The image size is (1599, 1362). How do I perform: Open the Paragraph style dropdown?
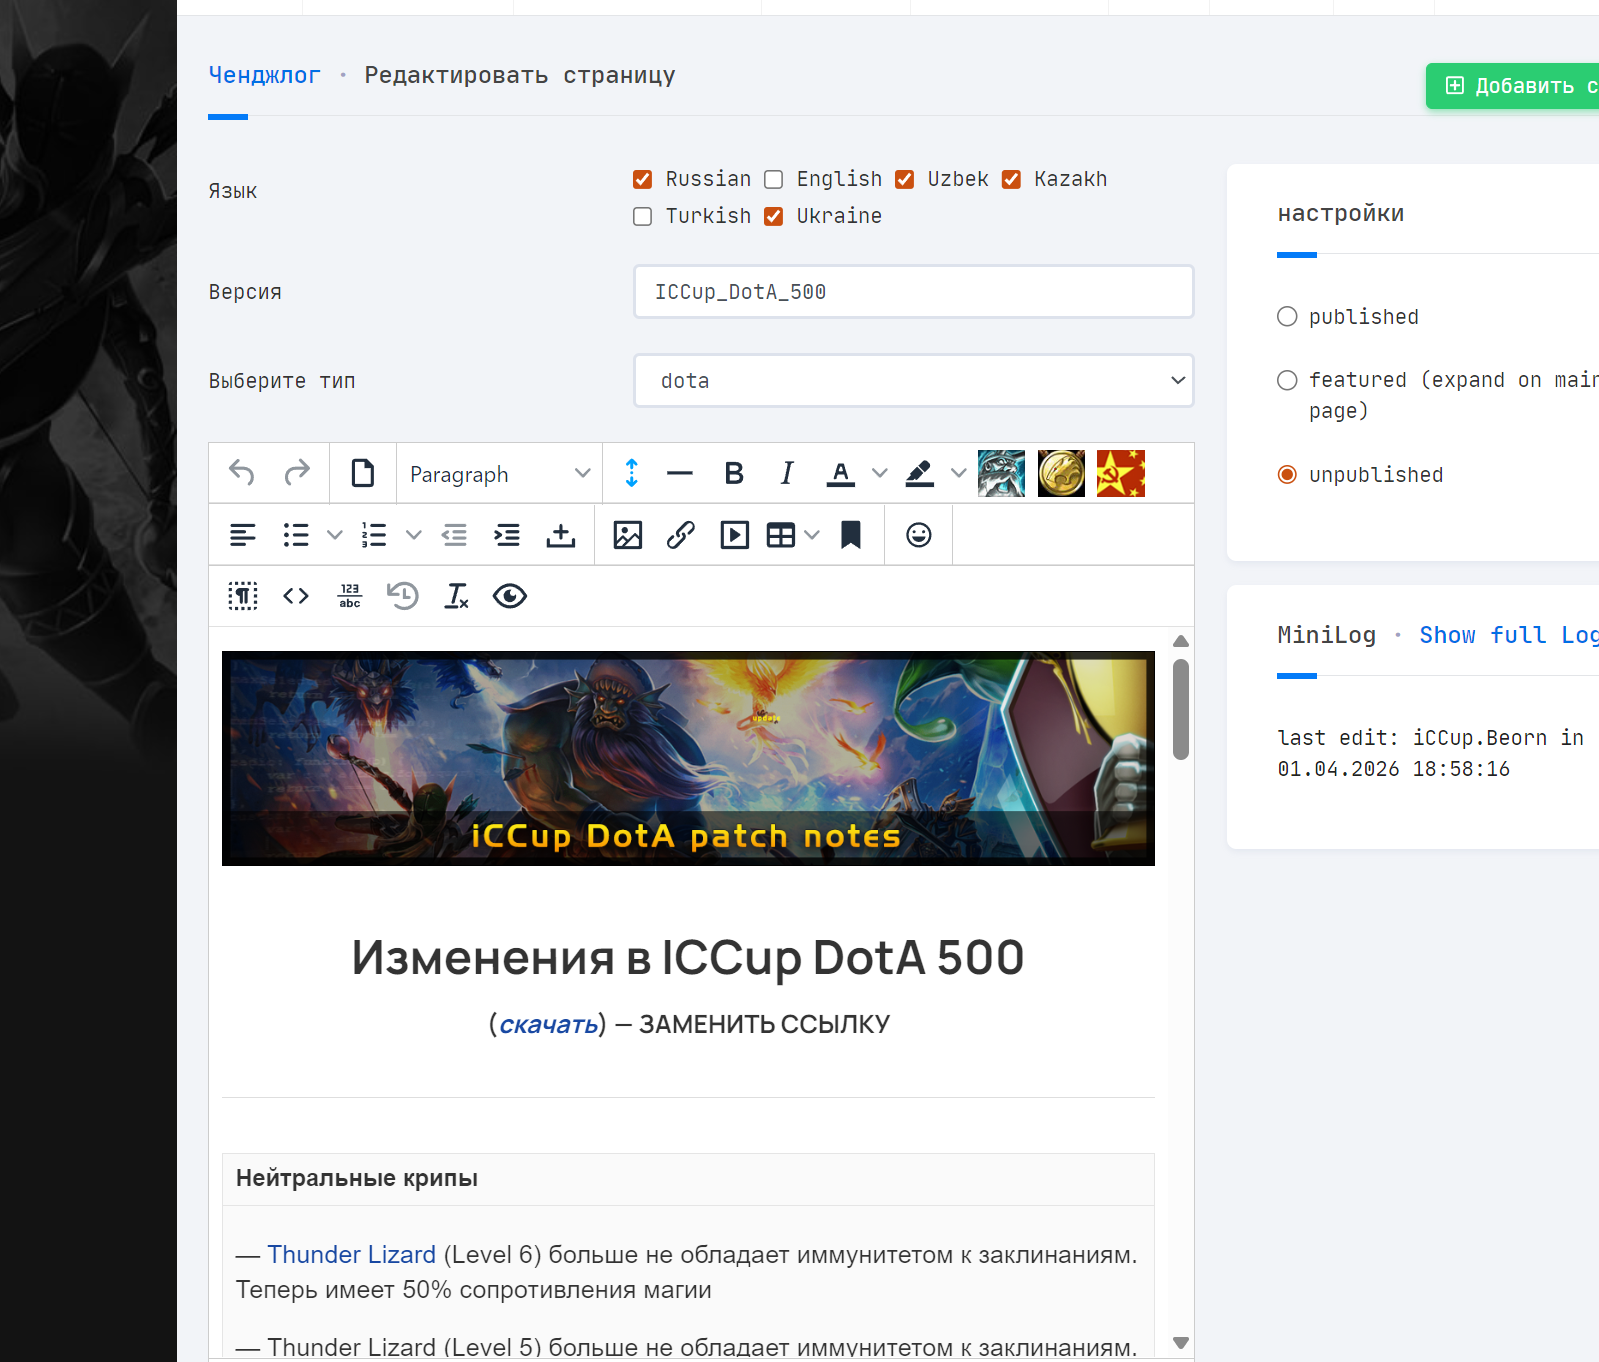pos(500,474)
